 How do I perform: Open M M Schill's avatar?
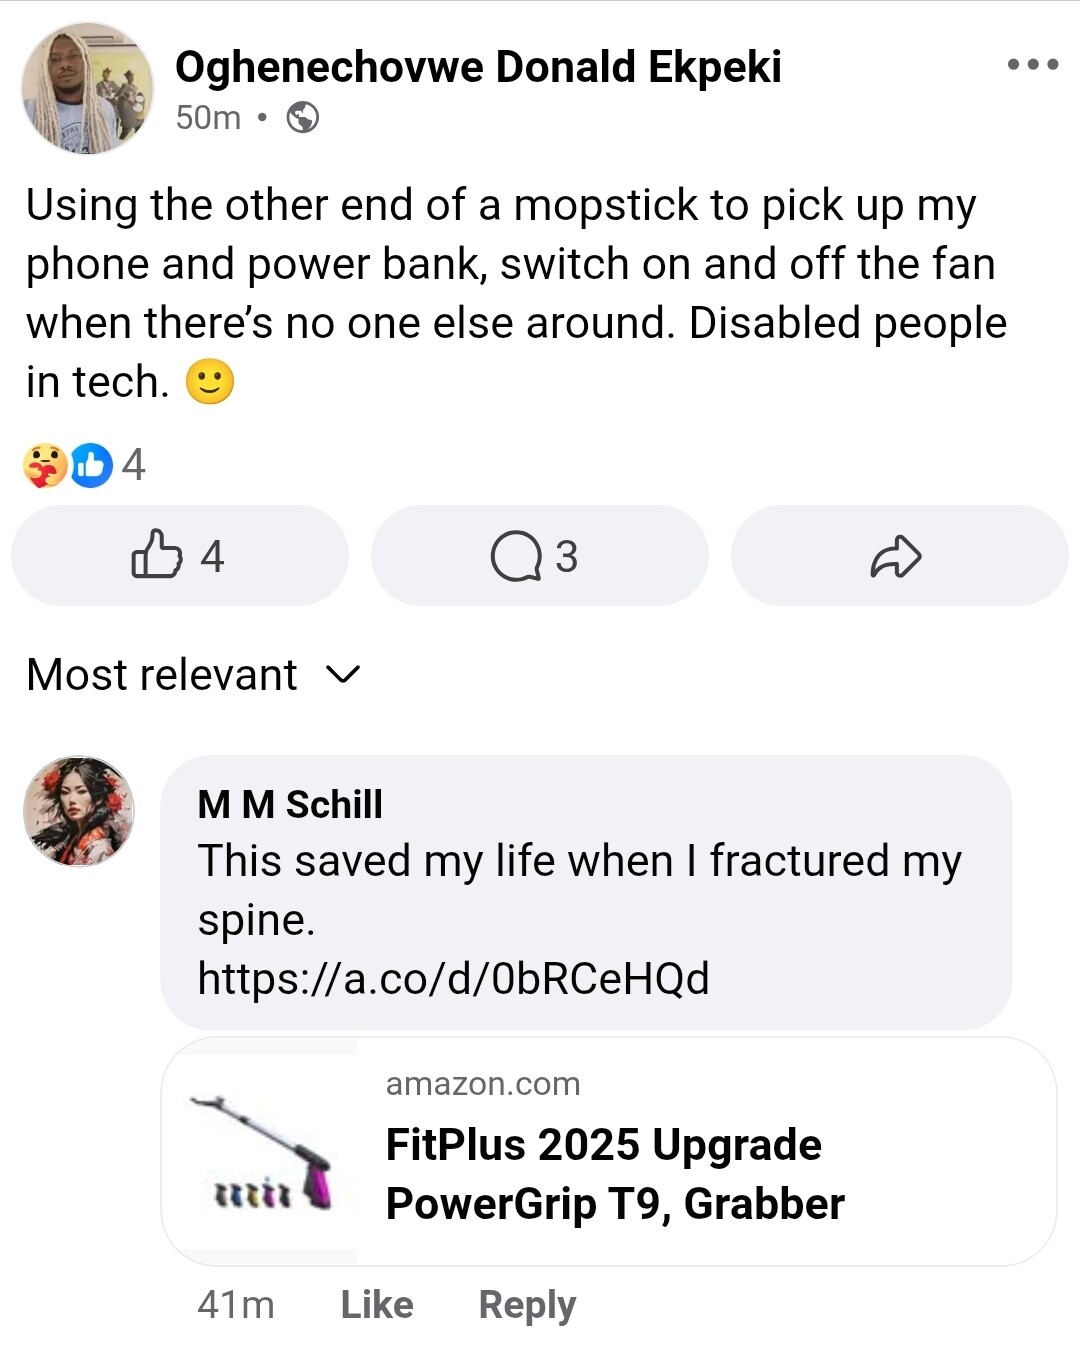pos(79,811)
